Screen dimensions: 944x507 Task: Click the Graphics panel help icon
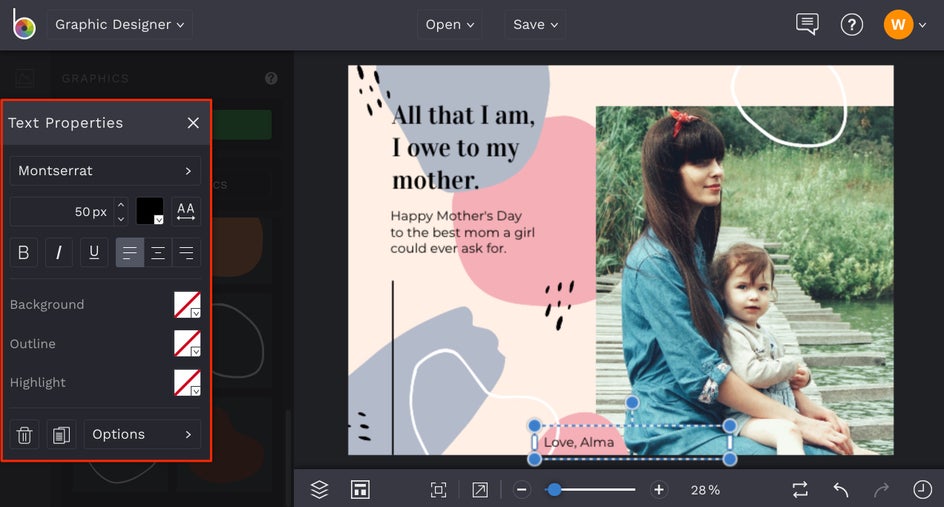[272, 78]
